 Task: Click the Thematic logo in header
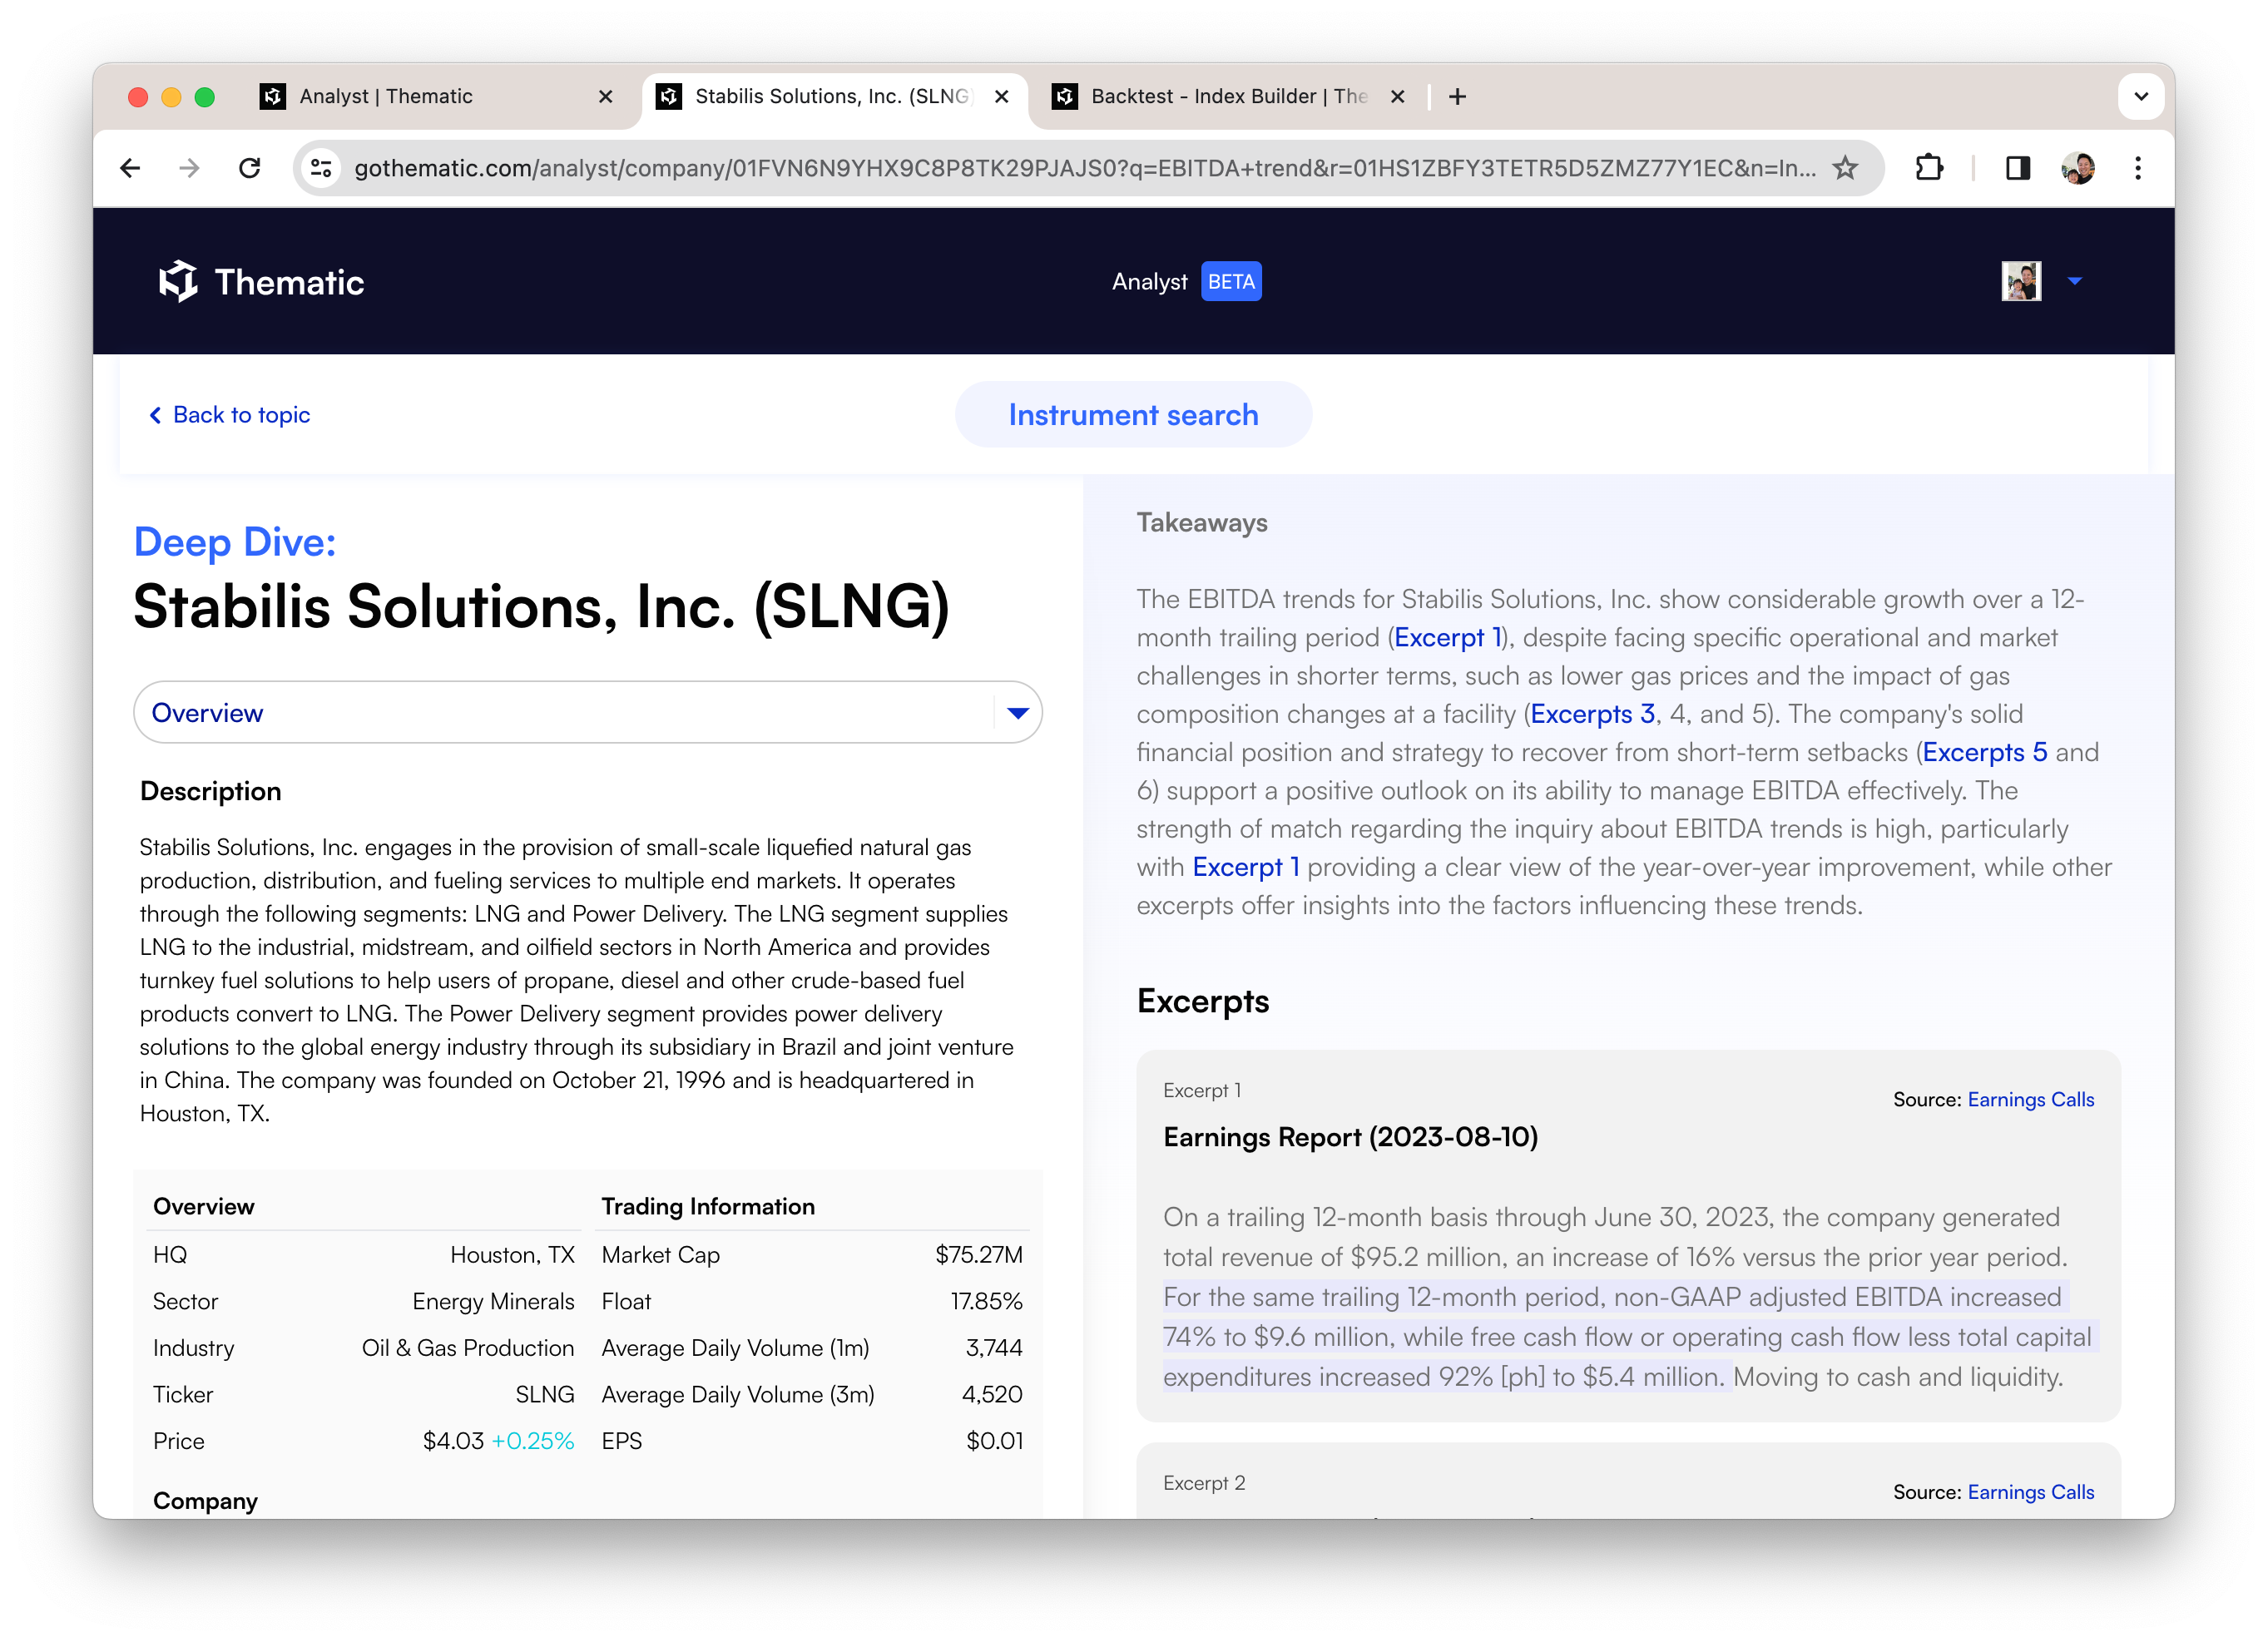(x=262, y=282)
